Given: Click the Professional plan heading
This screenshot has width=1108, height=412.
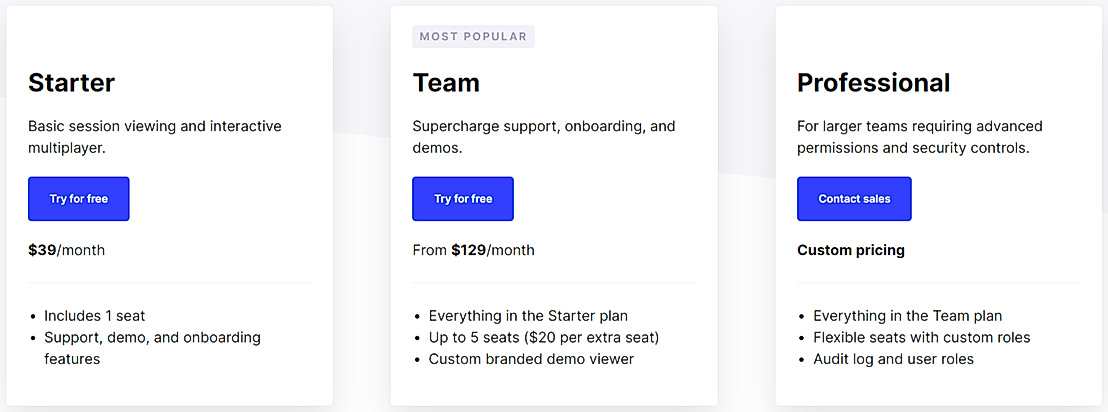Looking at the screenshot, I should pos(873,83).
